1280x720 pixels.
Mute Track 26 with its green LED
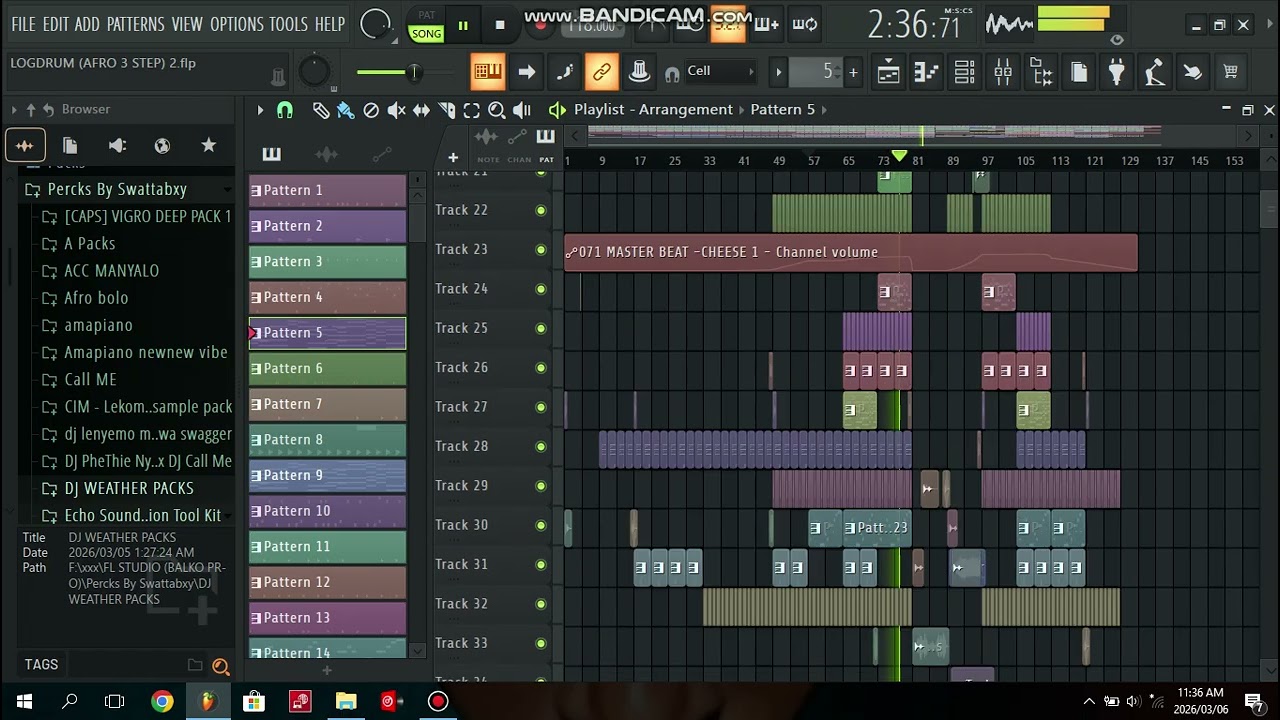[541, 368]
